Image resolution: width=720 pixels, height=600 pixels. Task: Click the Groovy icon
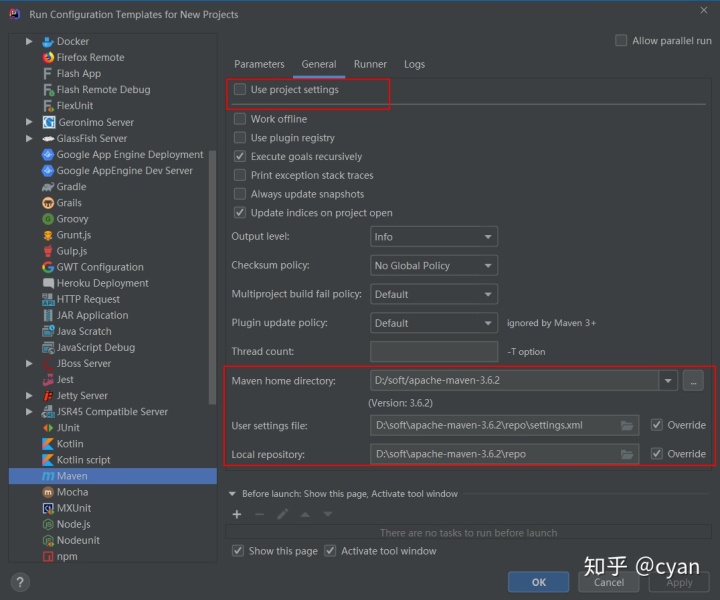coord(48,219)
